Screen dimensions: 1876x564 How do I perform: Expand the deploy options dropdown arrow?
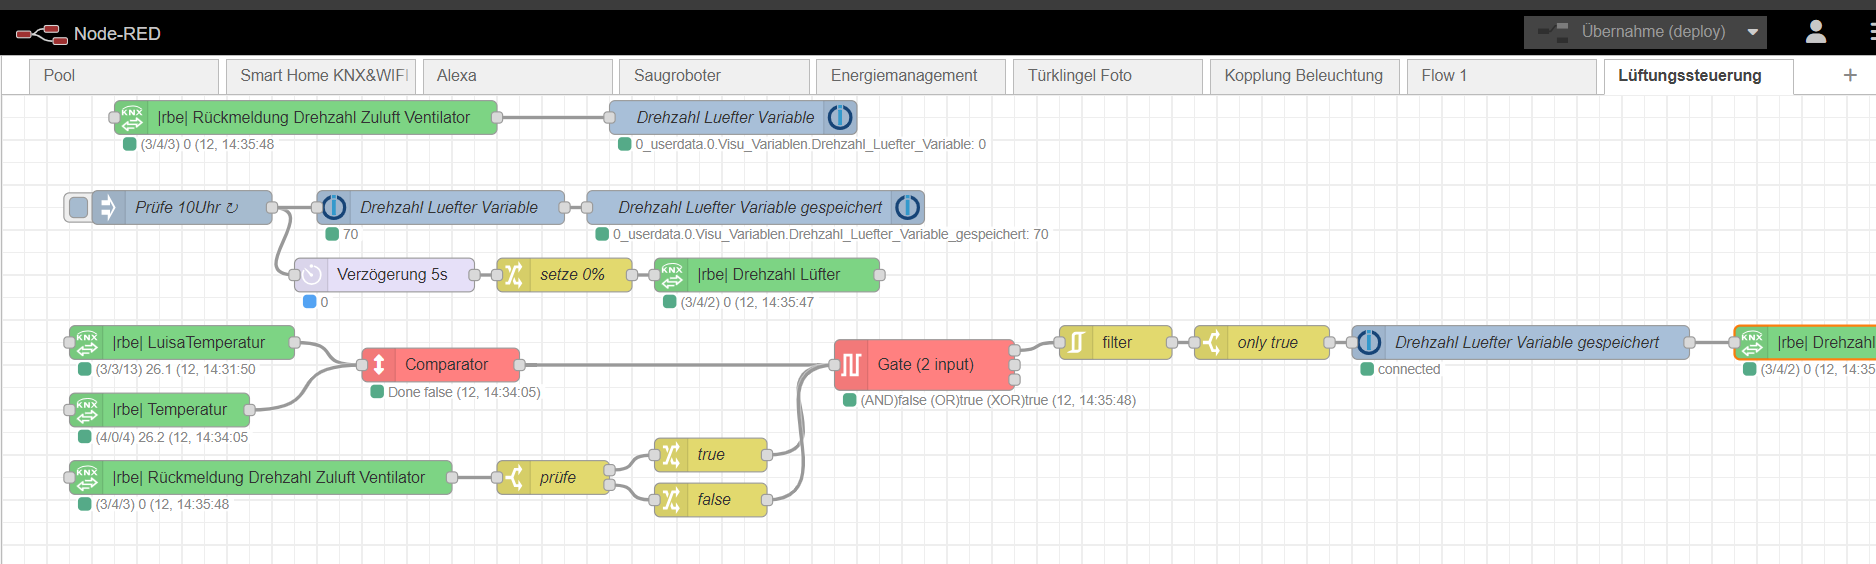coord(1753,32)
